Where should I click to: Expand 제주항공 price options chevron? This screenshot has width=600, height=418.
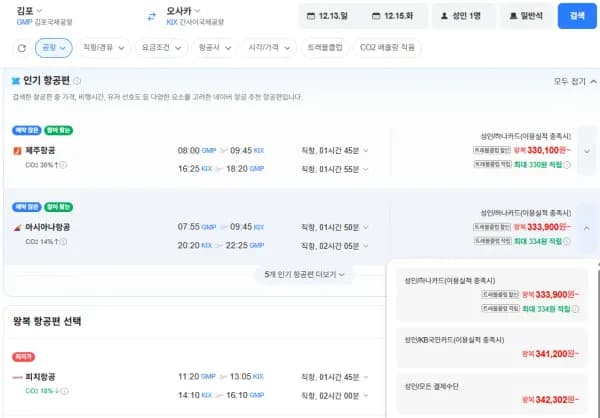point(587,151)
